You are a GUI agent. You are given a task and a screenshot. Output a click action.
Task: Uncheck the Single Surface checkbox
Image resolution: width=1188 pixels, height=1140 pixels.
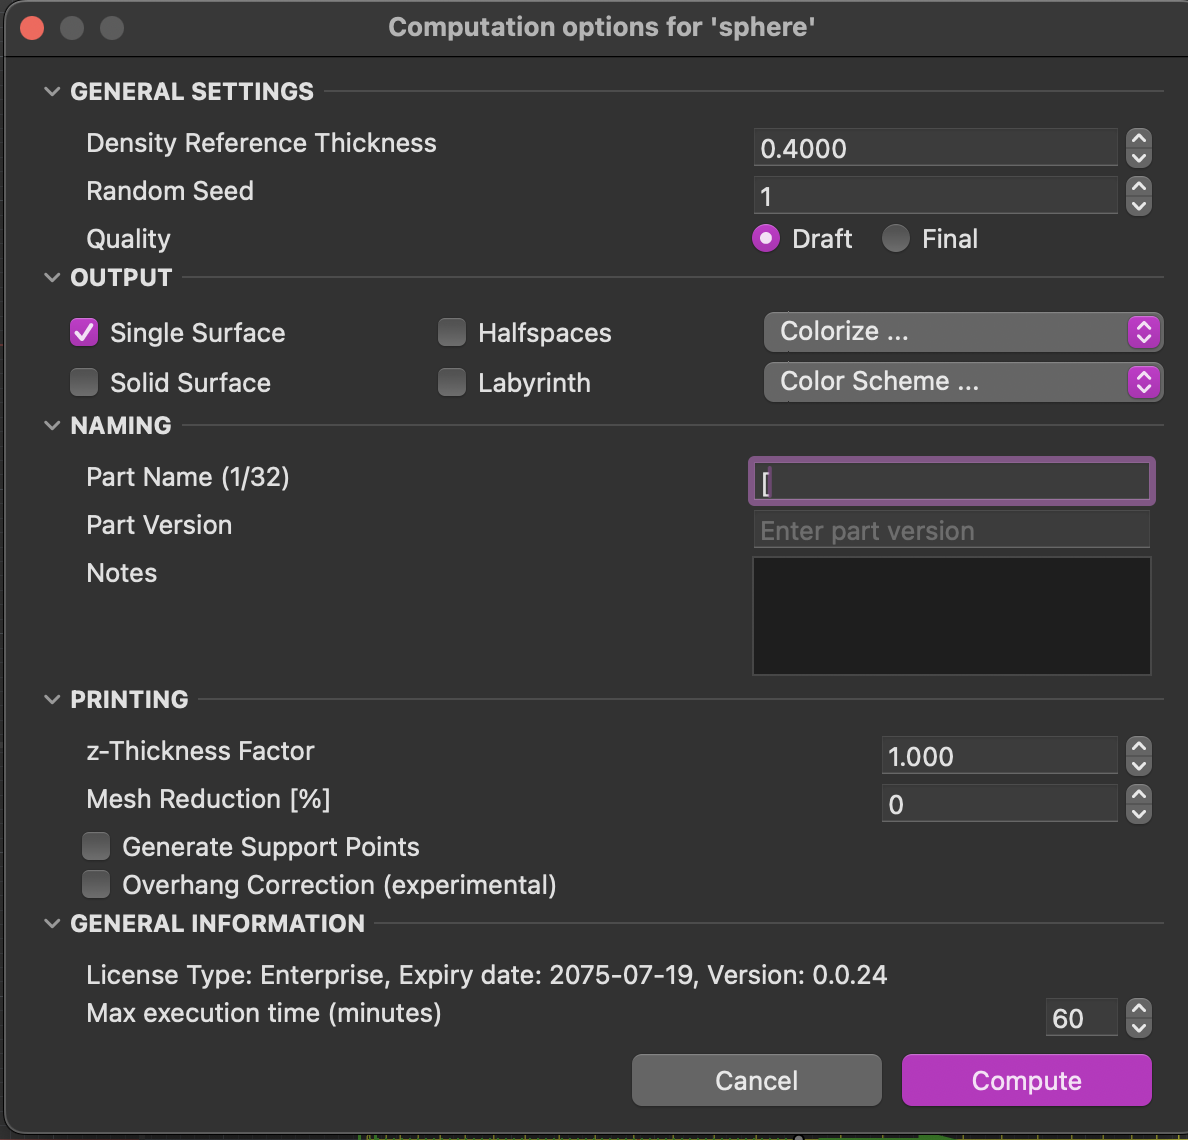84,333
